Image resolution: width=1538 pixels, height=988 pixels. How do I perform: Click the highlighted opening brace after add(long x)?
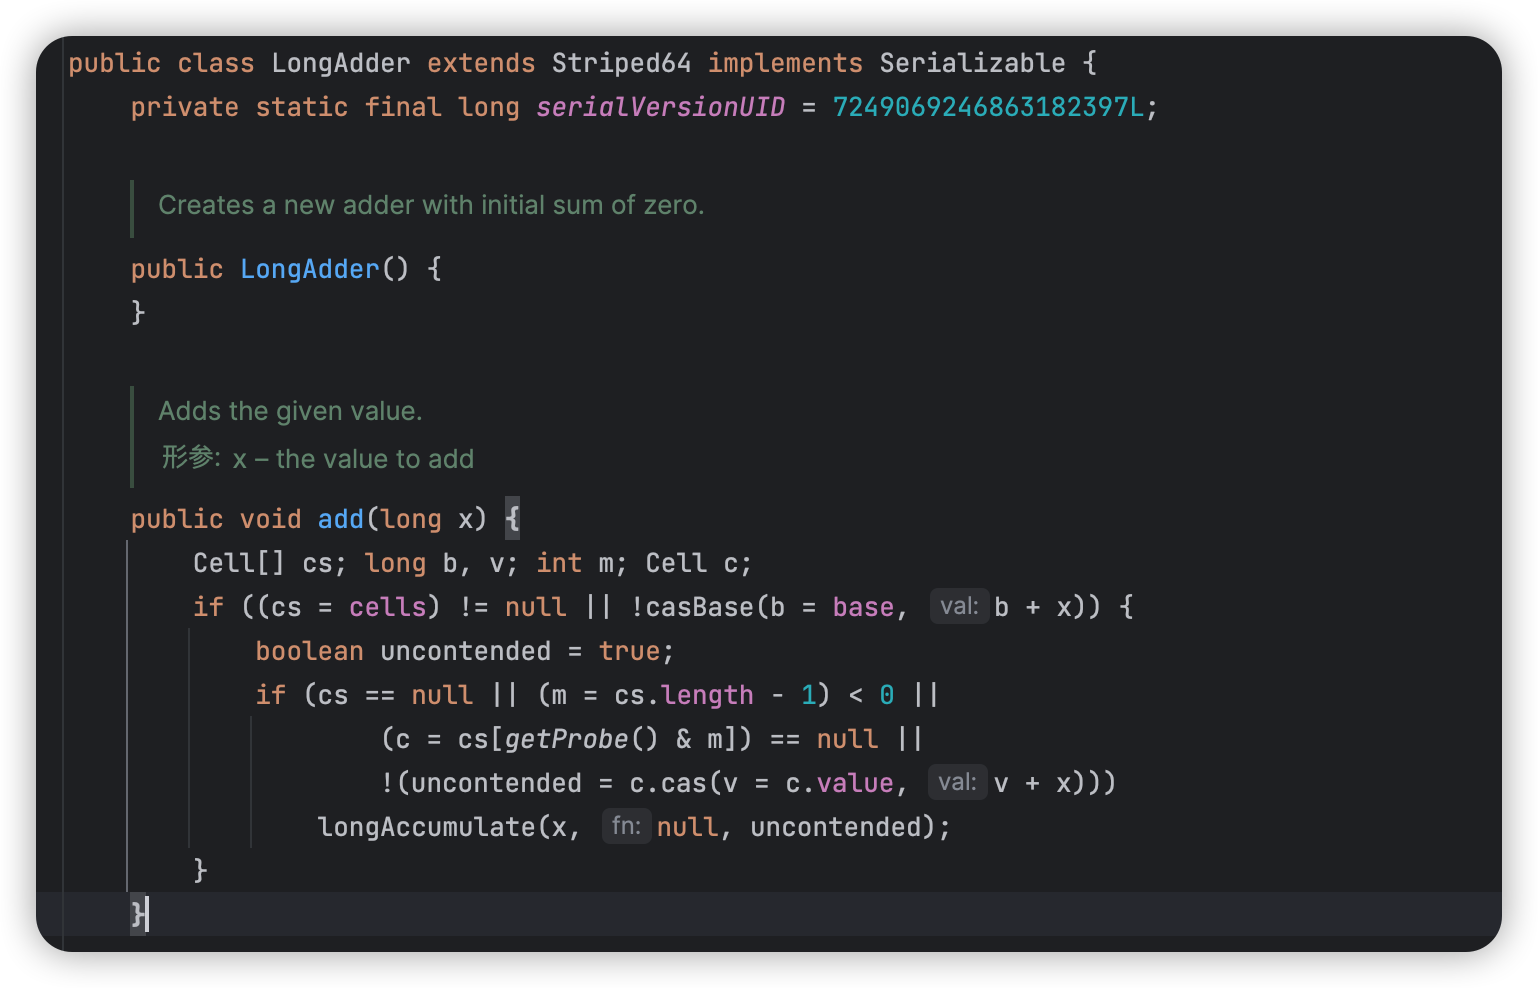point(512,519)
